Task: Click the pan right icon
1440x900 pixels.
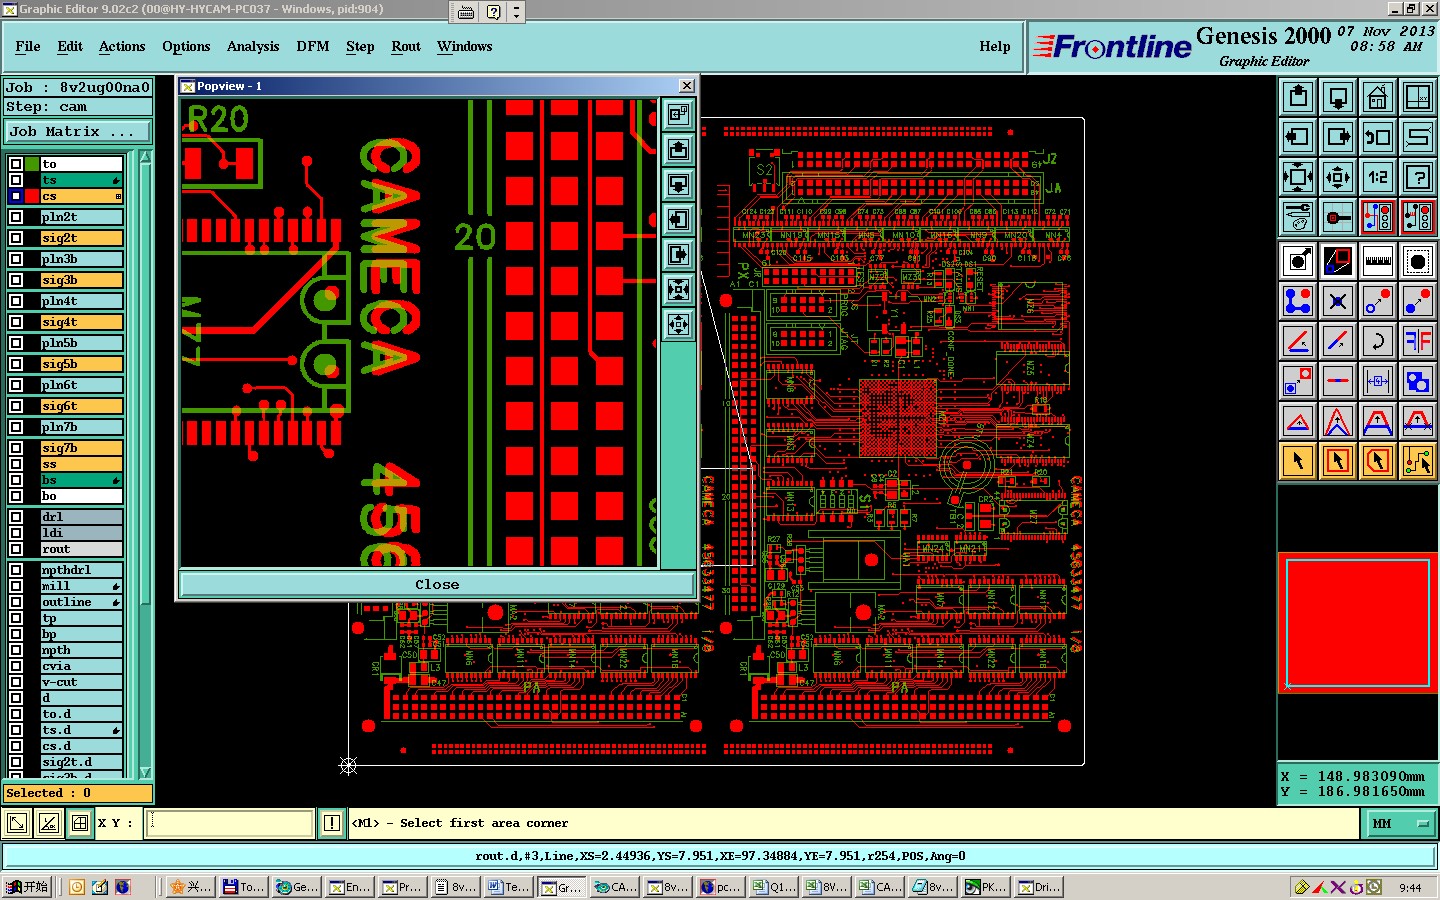Action: (x=1338, y=137)
